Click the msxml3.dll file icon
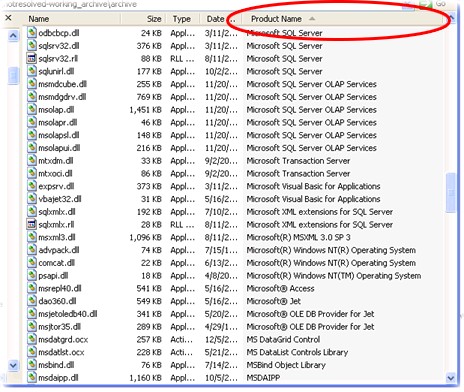The image size is (464, 392). 32,237
